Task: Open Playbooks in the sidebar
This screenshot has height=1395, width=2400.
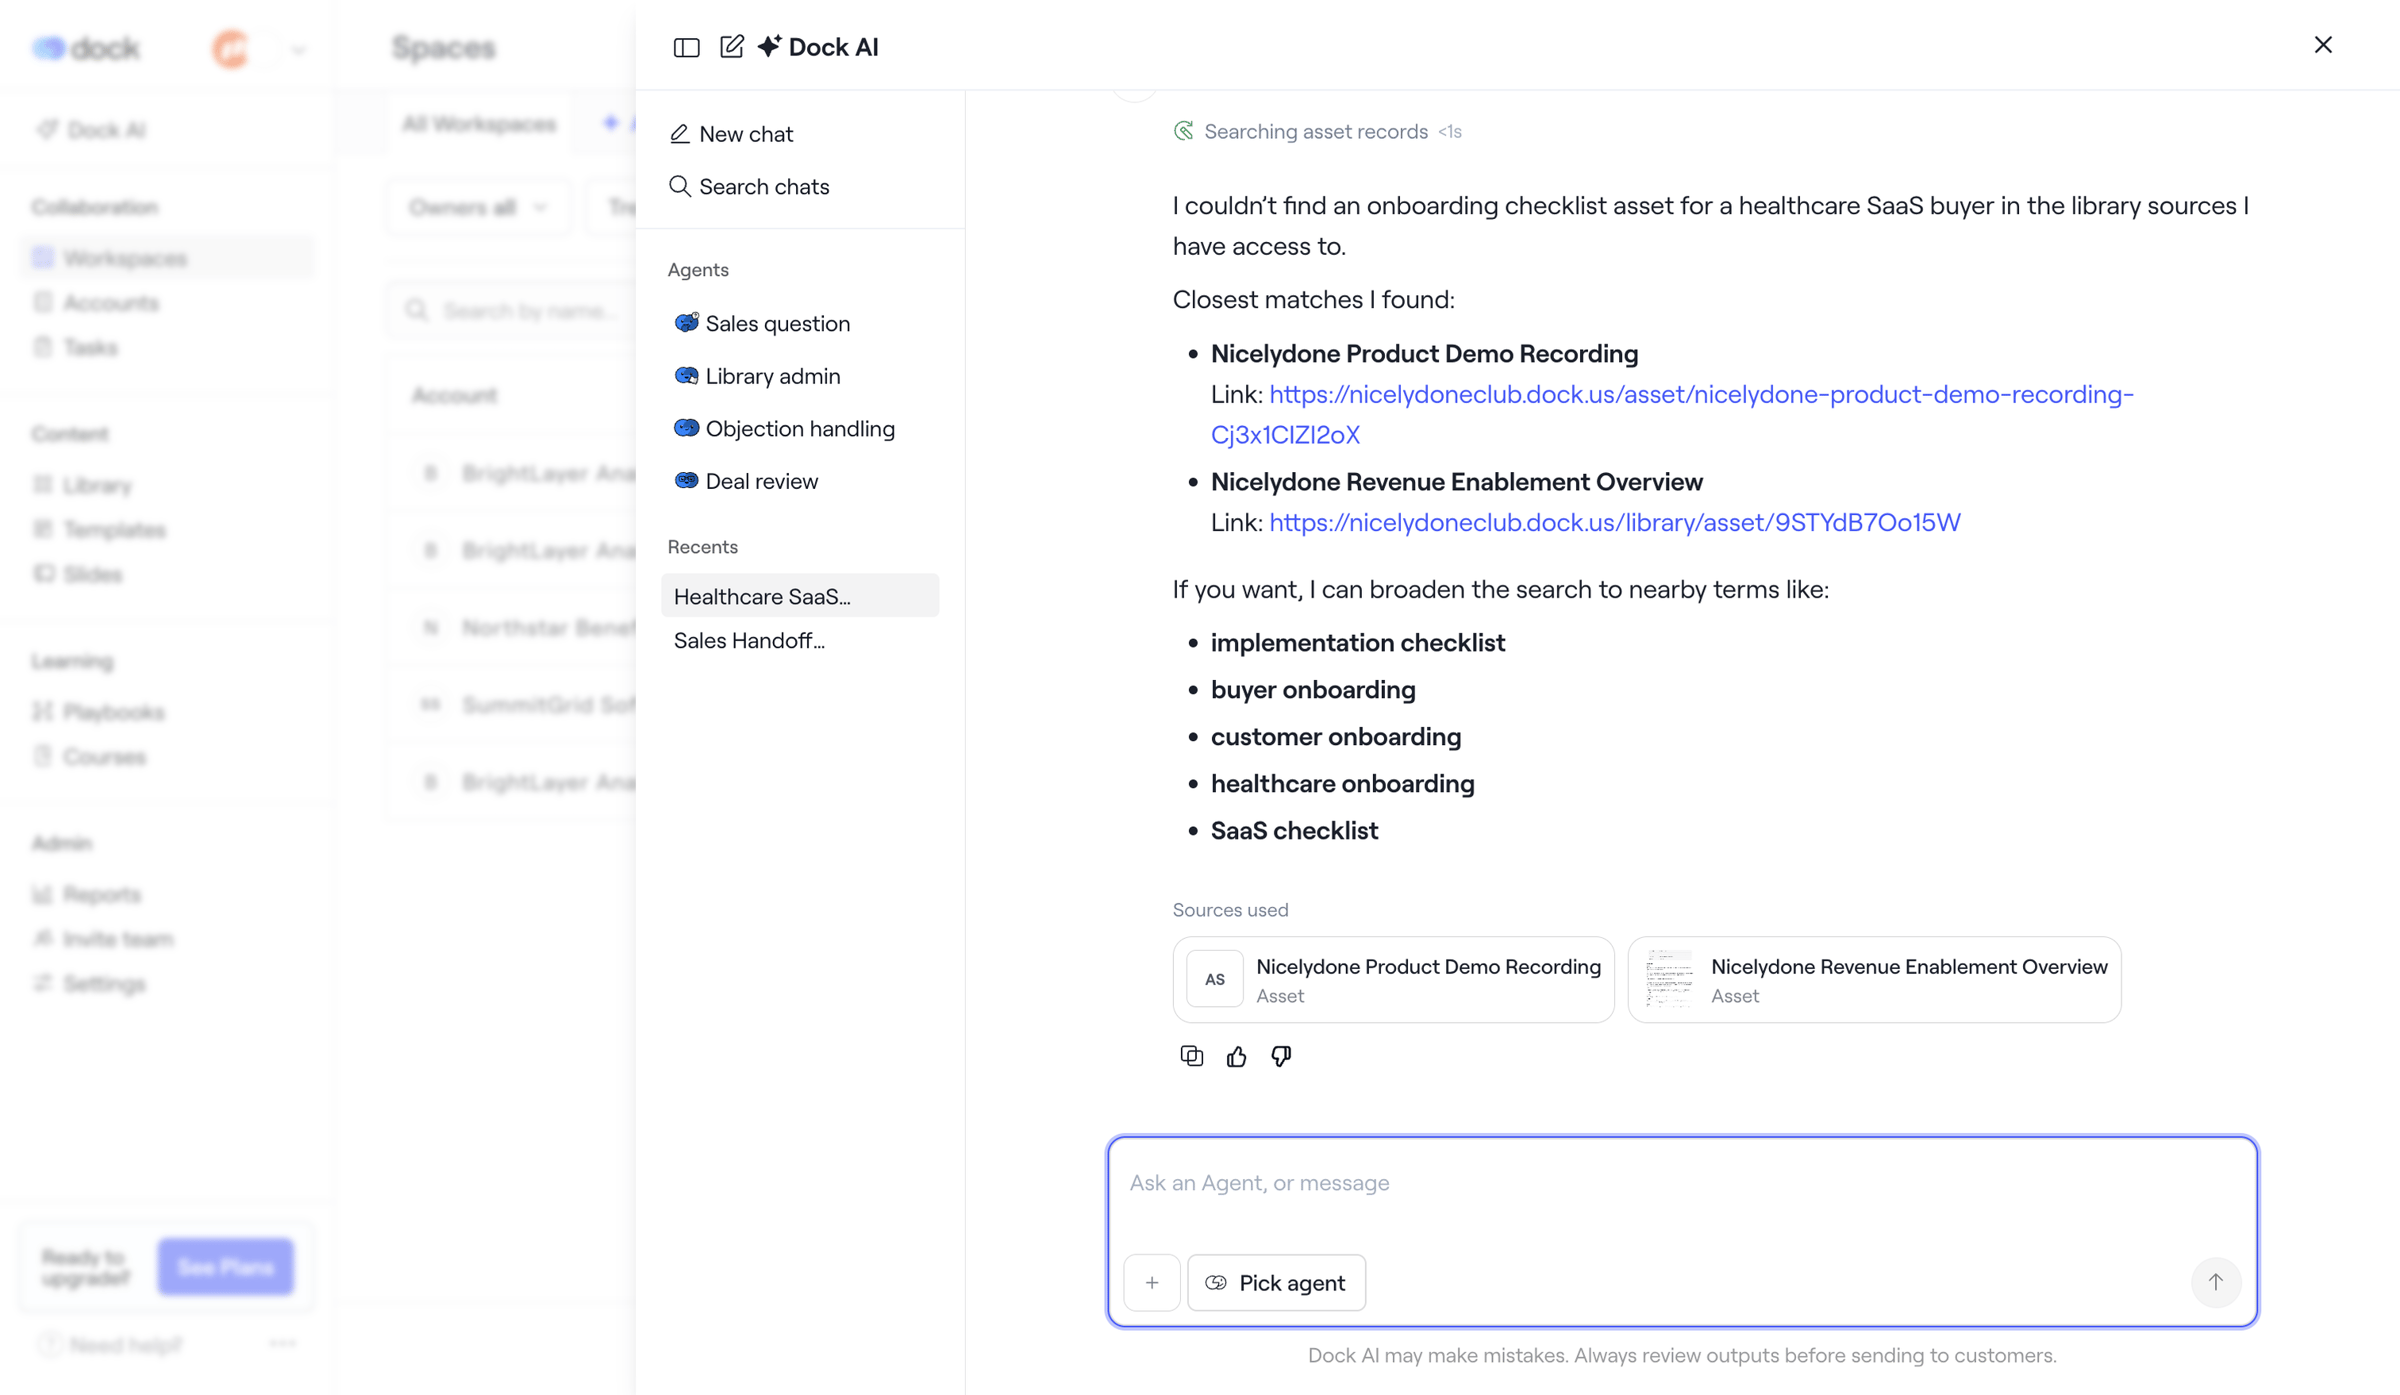Action: 166,712
